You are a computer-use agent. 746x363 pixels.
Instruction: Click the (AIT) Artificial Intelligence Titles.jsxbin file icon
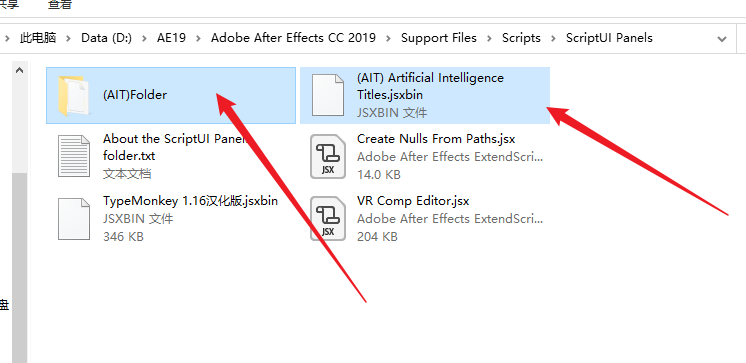(x=327, y=95)
